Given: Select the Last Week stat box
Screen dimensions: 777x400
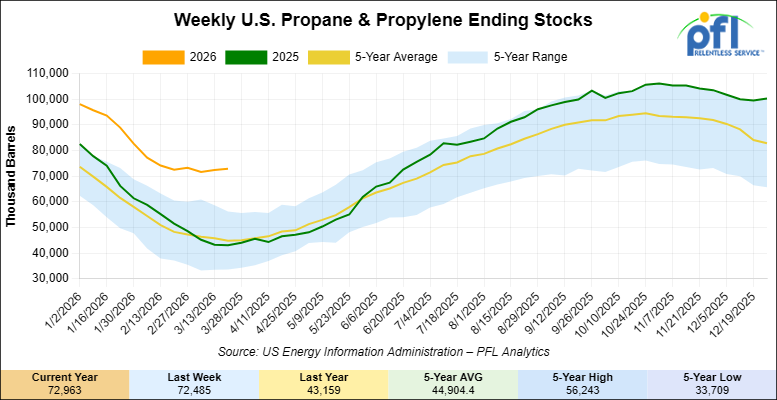Looking at the screenshot, I should tap(194, 383).
